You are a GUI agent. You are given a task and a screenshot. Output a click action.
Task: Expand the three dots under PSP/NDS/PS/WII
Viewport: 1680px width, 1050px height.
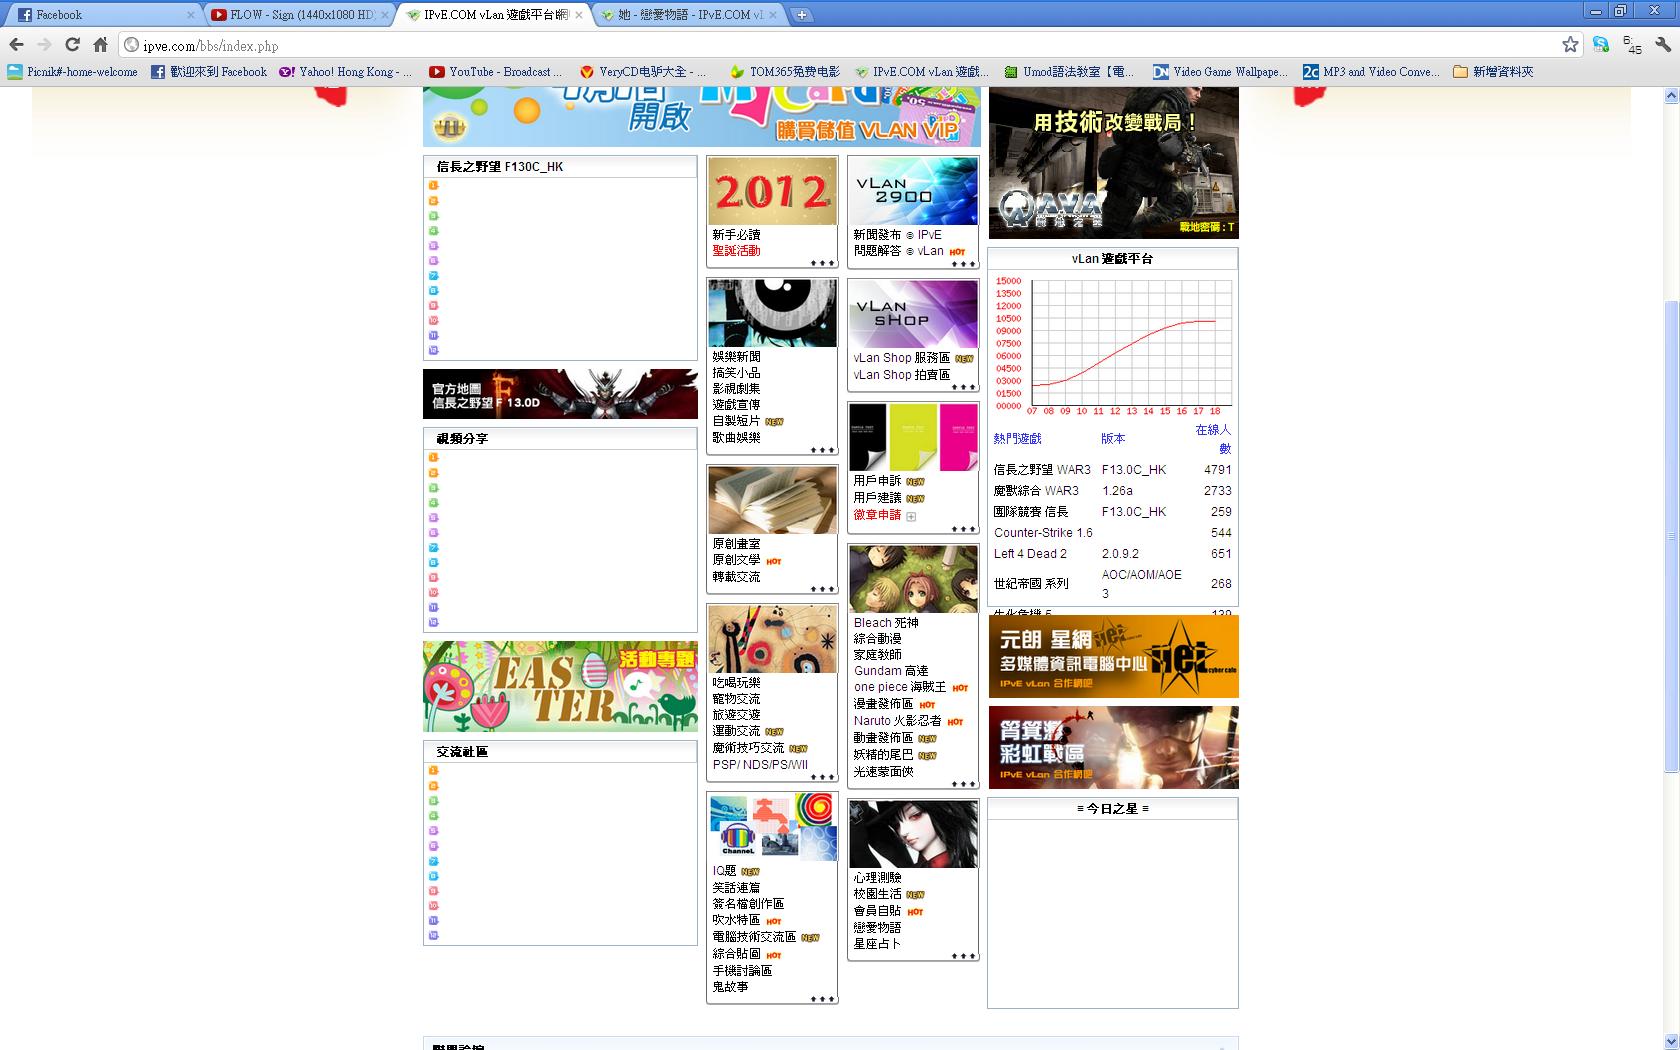(822, 777)
